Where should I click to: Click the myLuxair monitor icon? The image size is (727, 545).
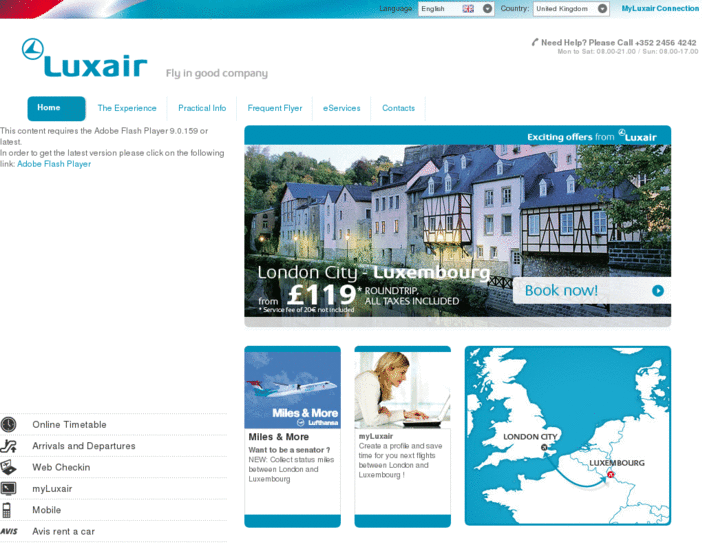8,488
